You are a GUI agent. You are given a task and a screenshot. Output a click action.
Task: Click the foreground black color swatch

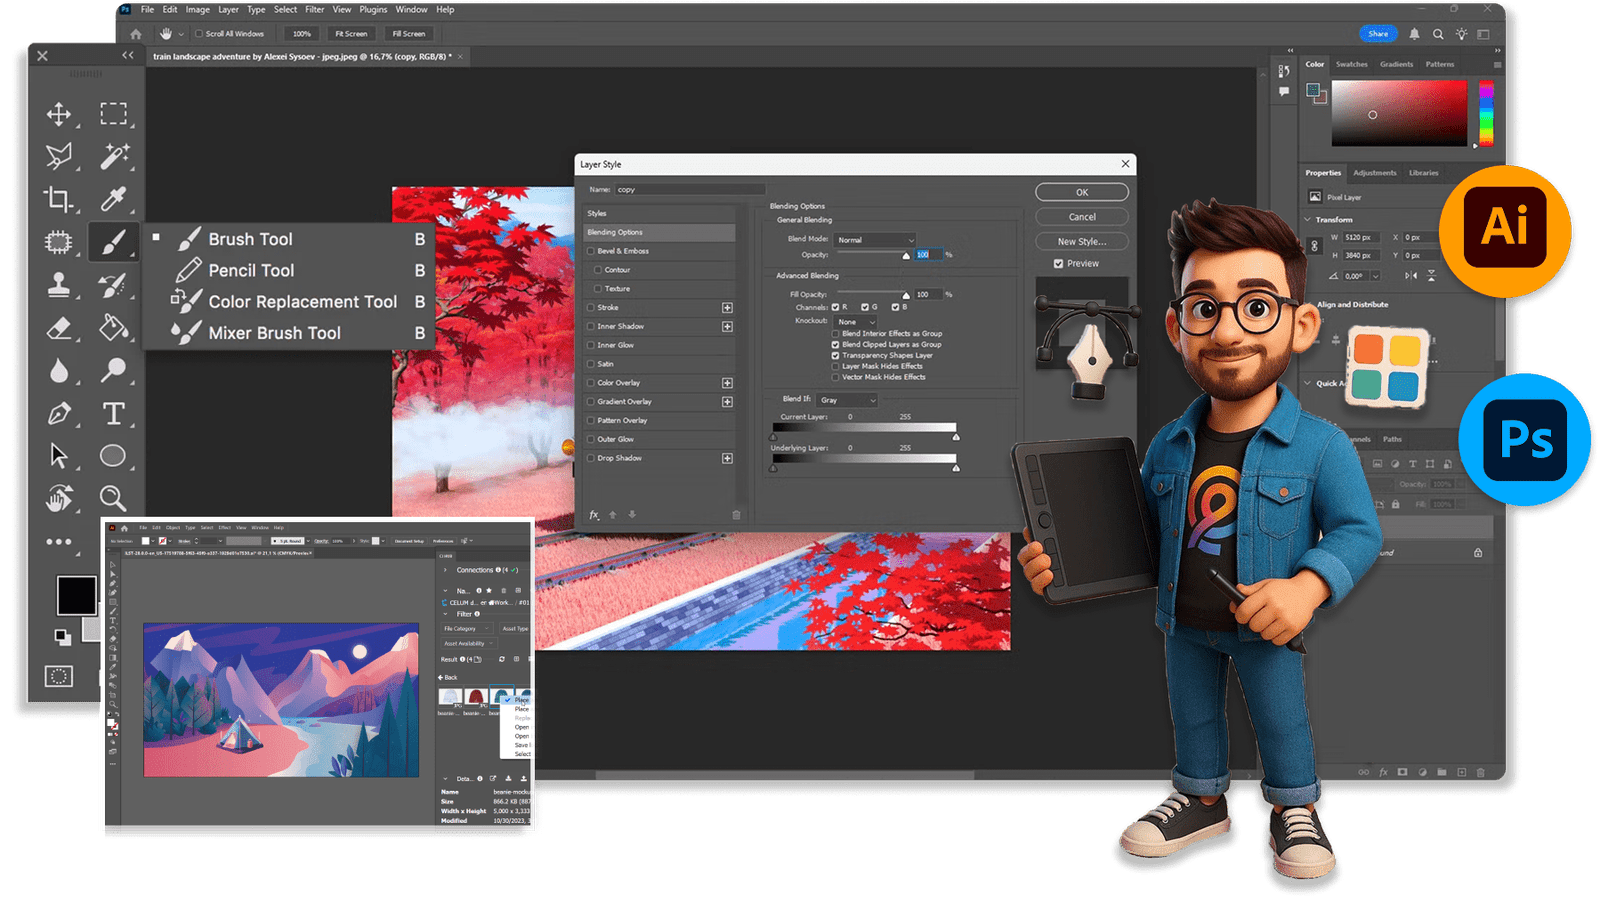76,596
